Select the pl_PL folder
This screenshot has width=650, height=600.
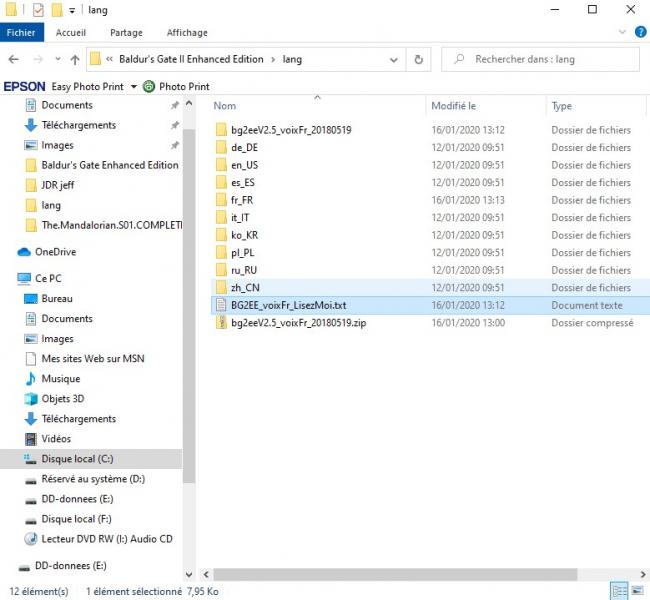(x=243, y=253)
